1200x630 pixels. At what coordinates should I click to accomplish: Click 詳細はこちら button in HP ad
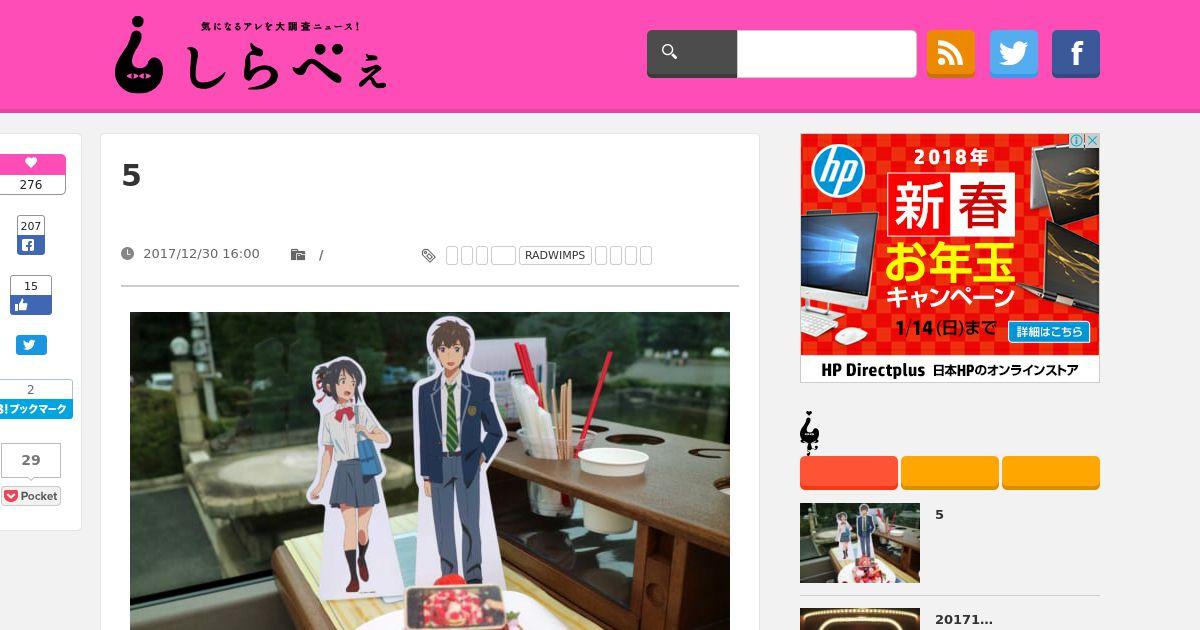1049,331
